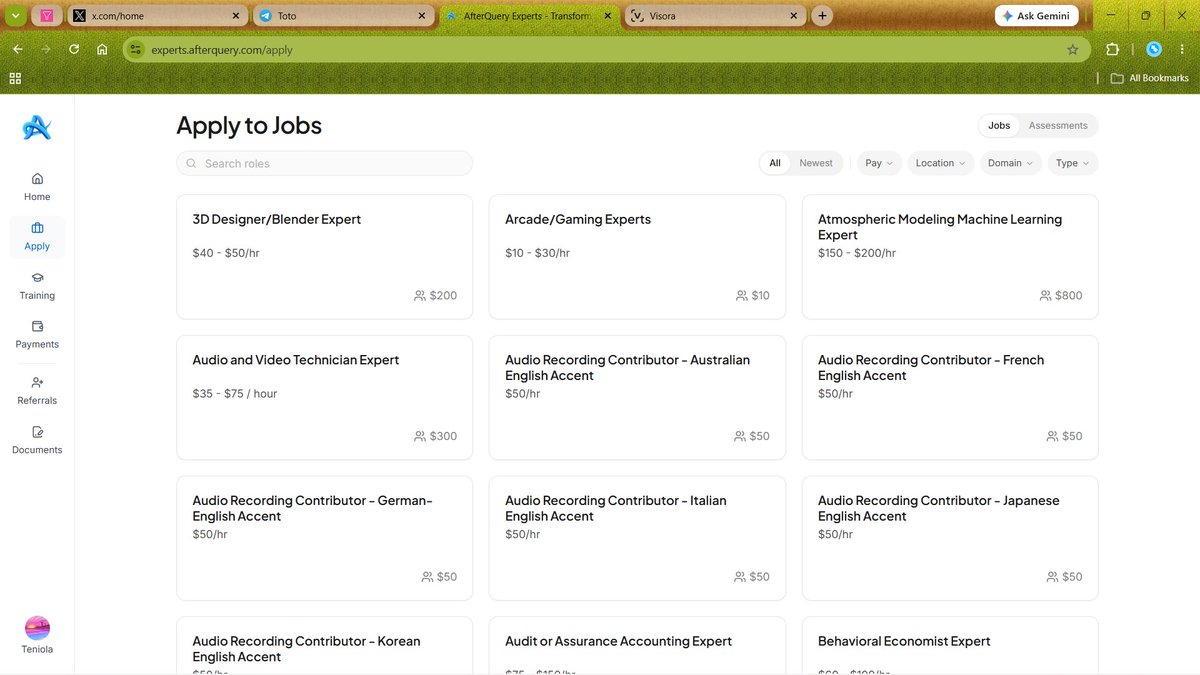Open Behavioral Economist Expert card
Screen dimensions: 1200x675
[x=950, y=646]
